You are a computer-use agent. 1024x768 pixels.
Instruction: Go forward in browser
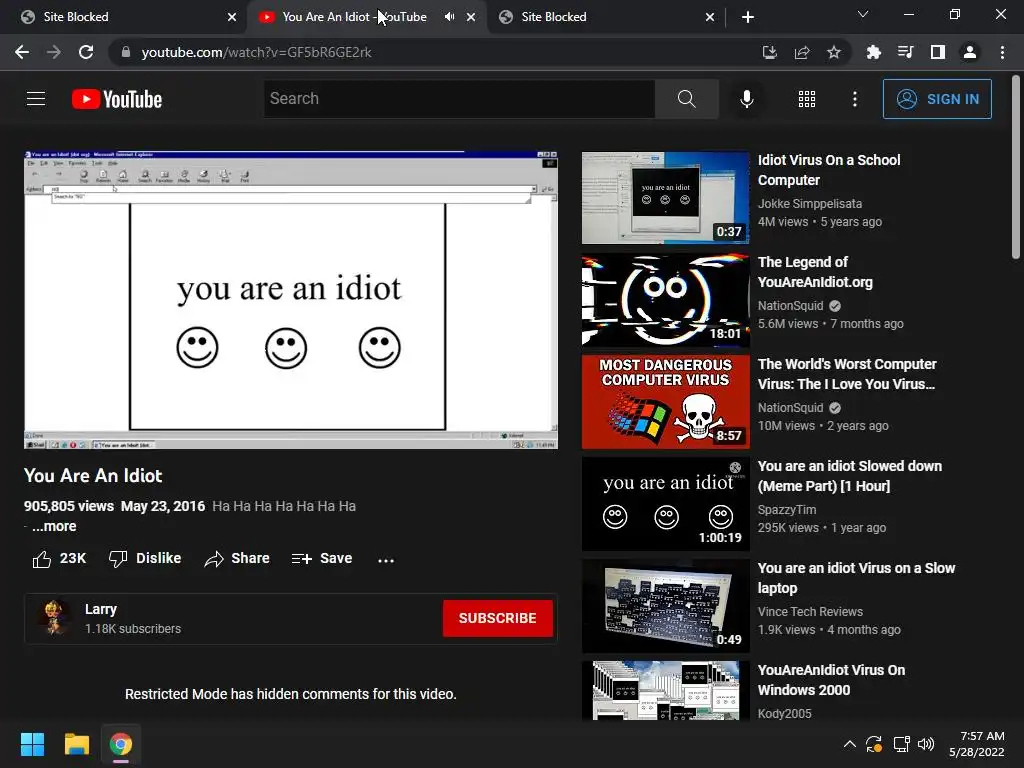[54, 52]
